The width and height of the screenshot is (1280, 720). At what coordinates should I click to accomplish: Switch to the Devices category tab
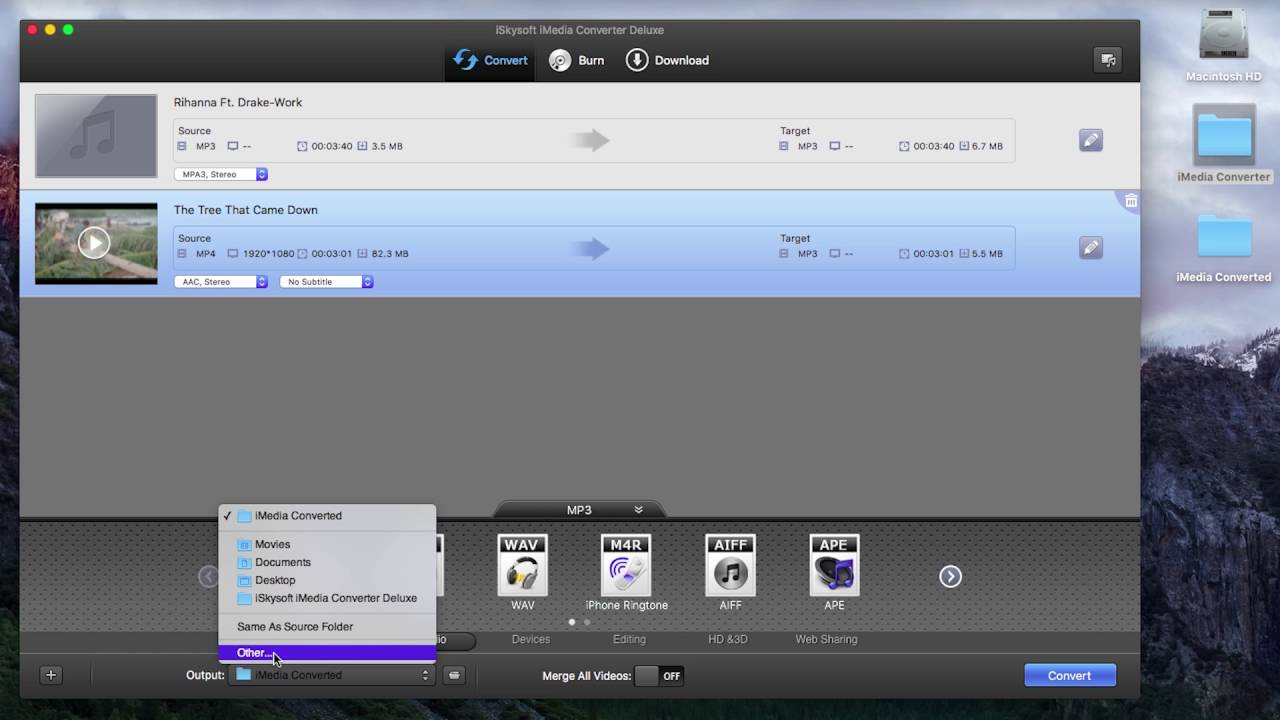[531, 639]
